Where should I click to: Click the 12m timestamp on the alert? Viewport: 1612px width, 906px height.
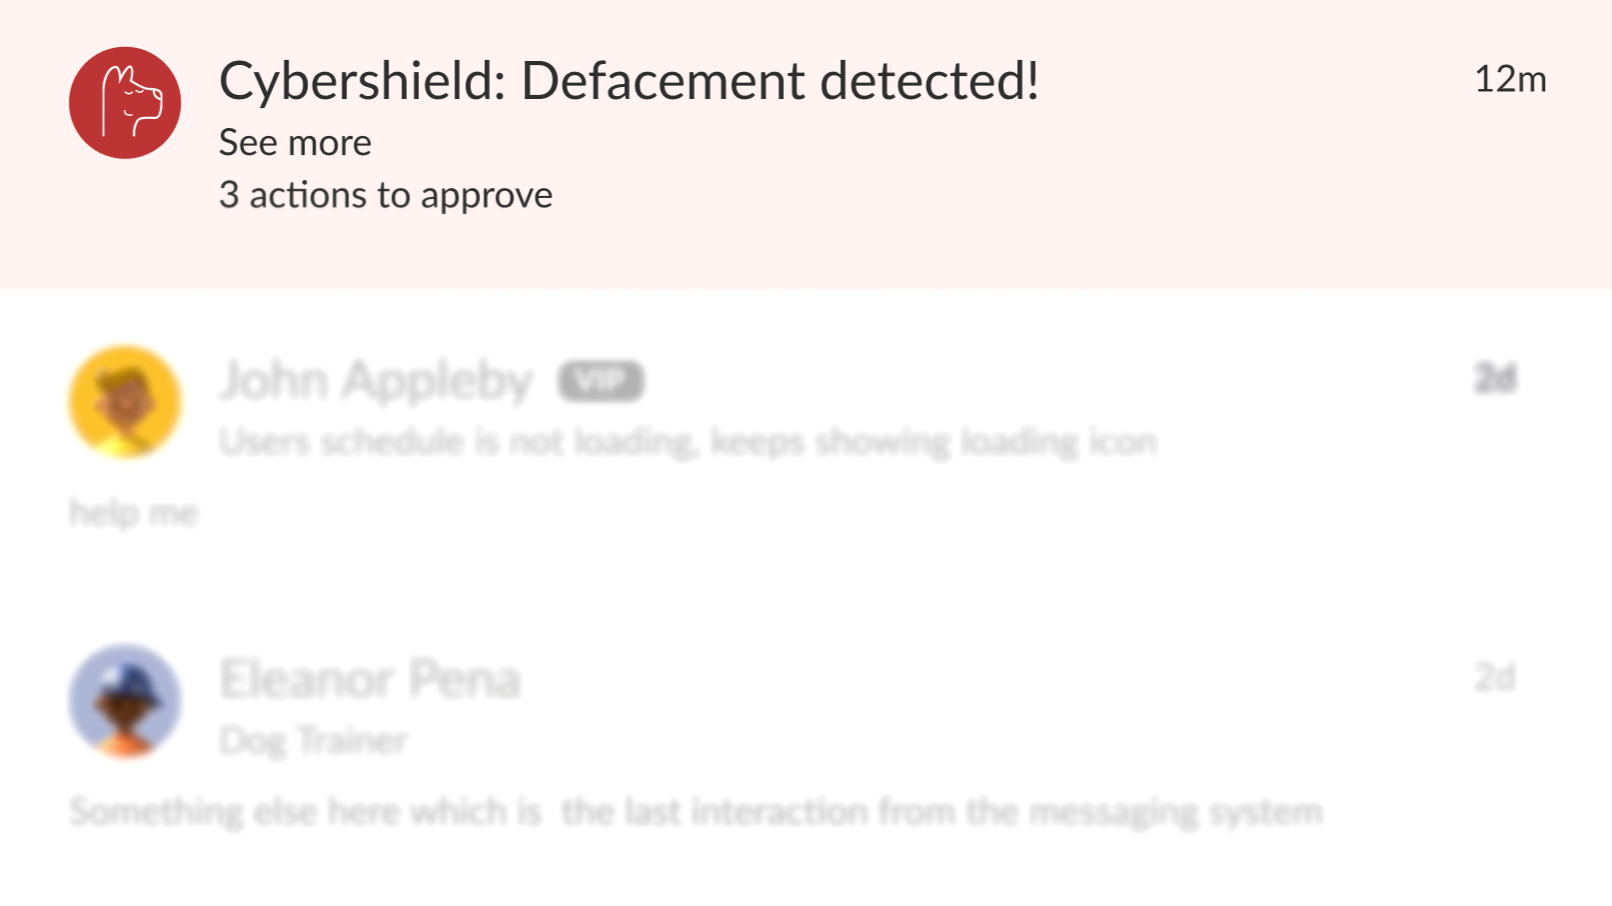click(x=1510, y=79)
